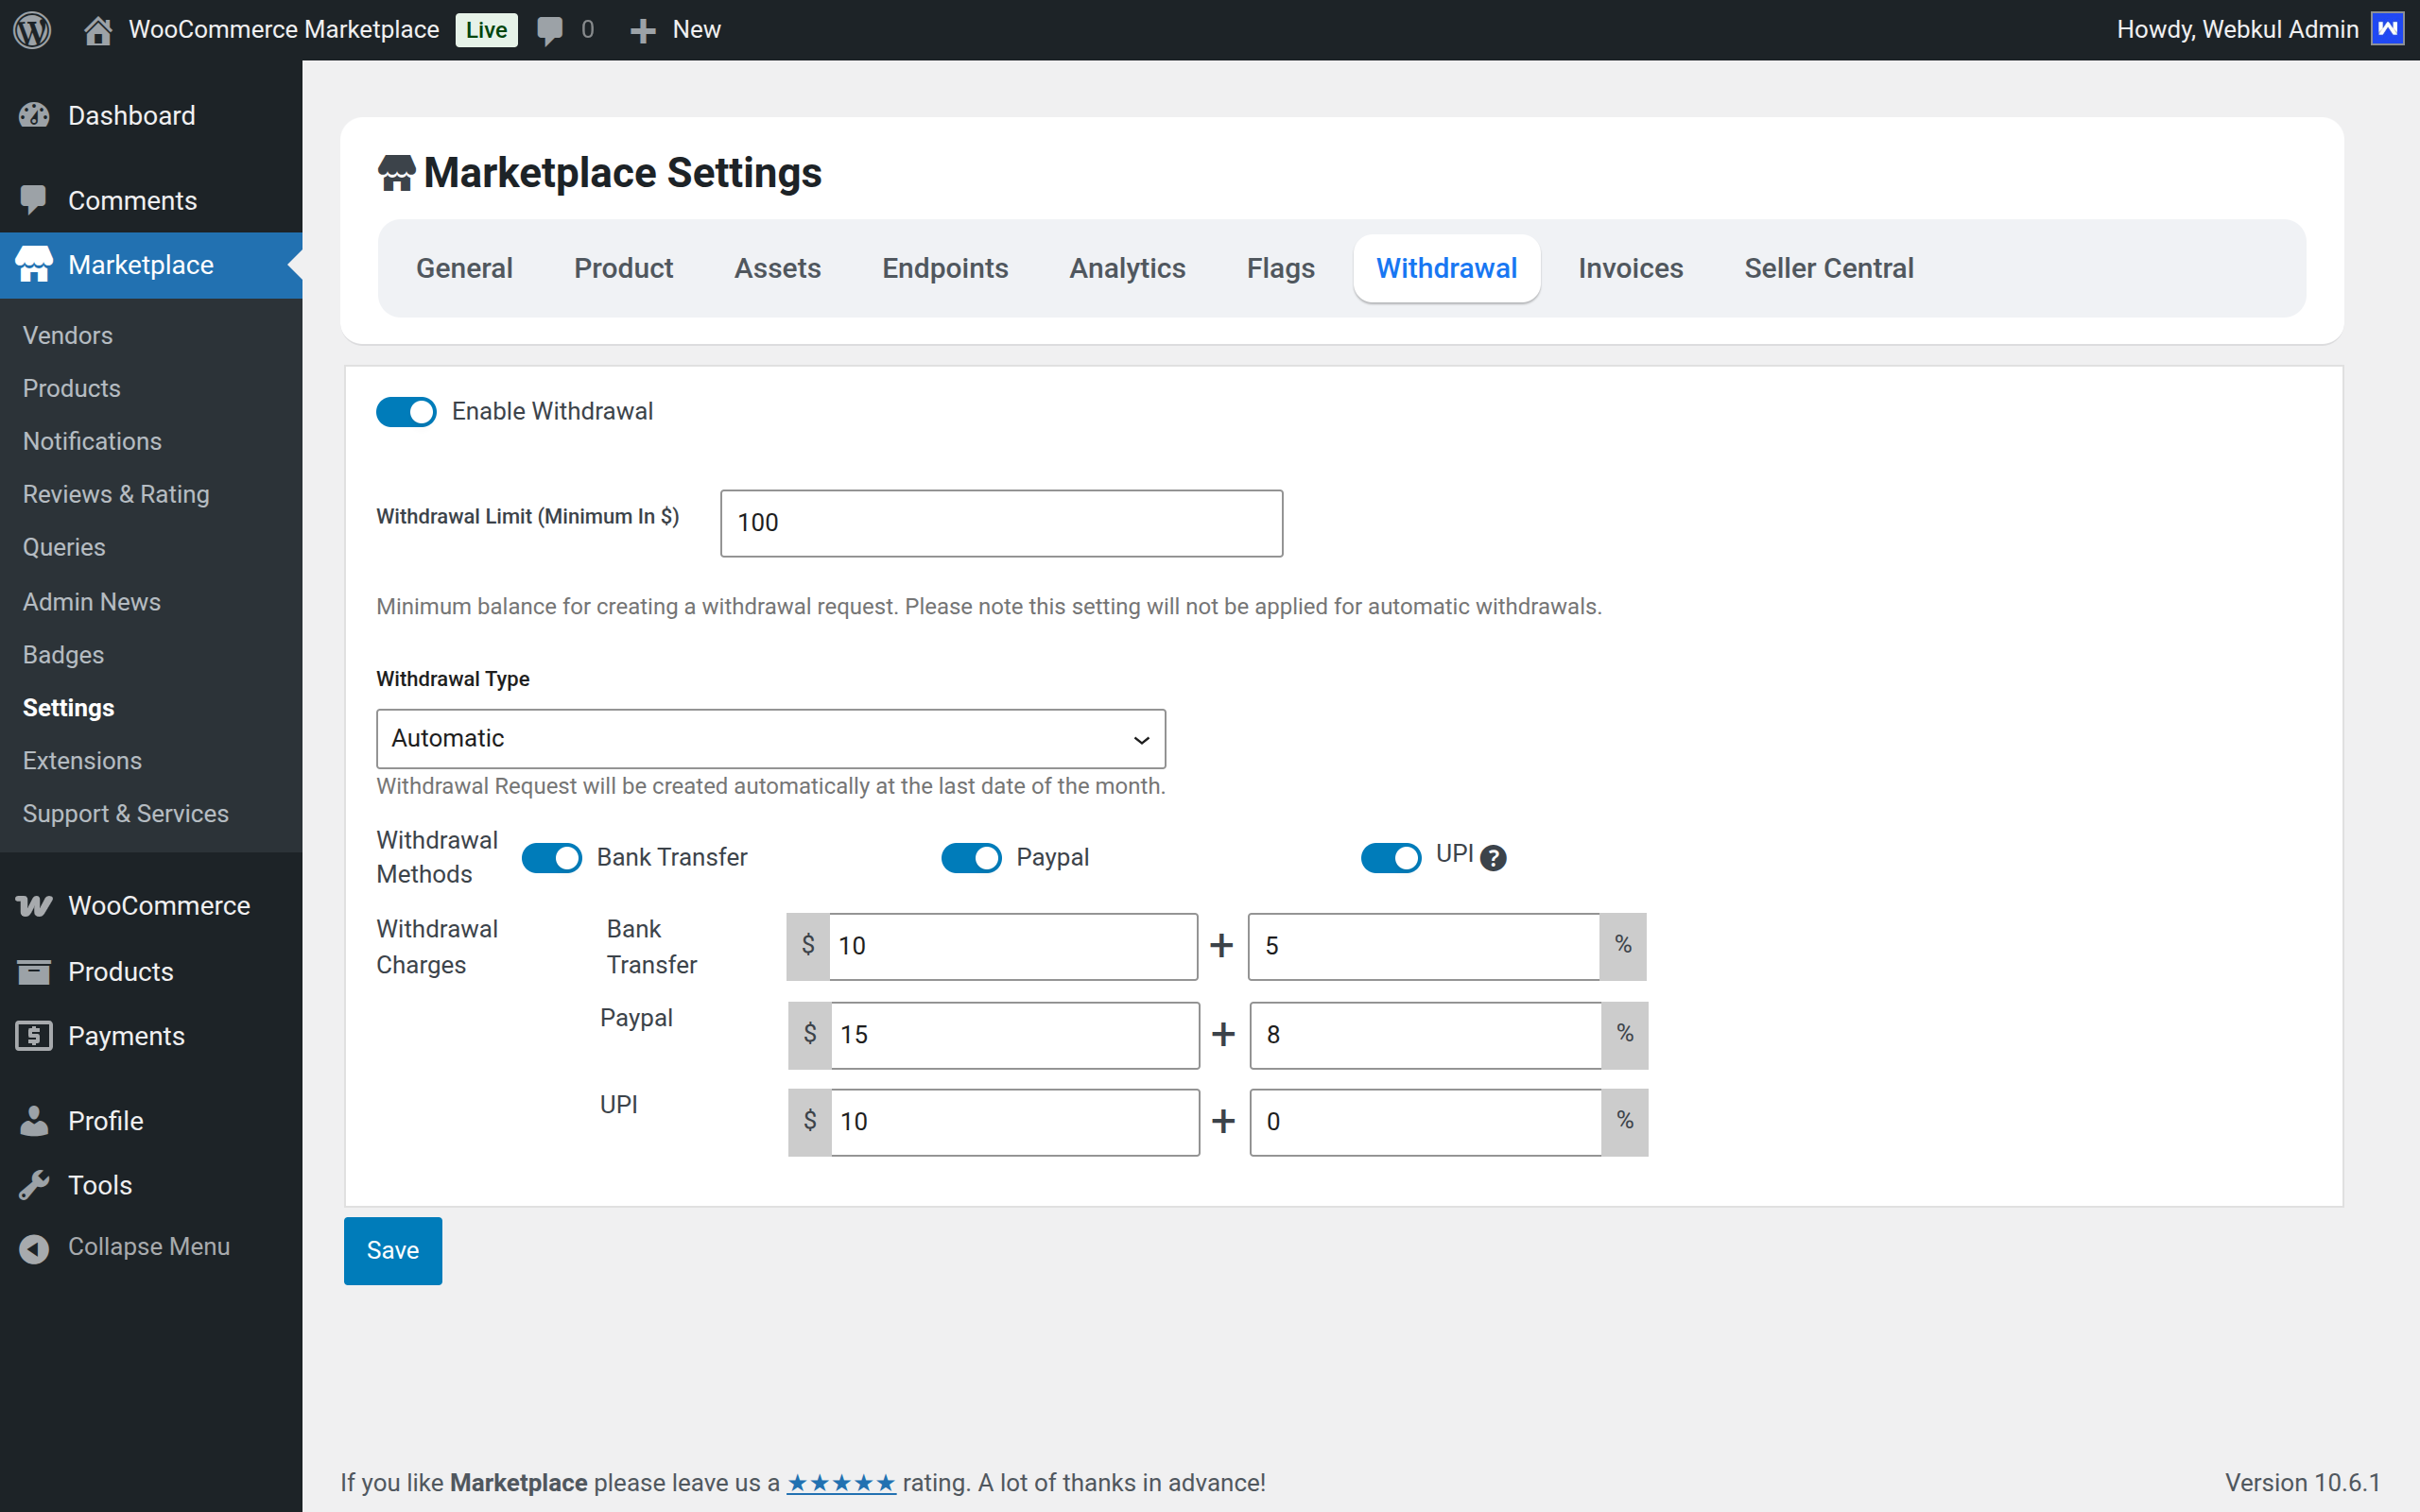Open the Withdrawal Type dropdown

pos(769,738)
